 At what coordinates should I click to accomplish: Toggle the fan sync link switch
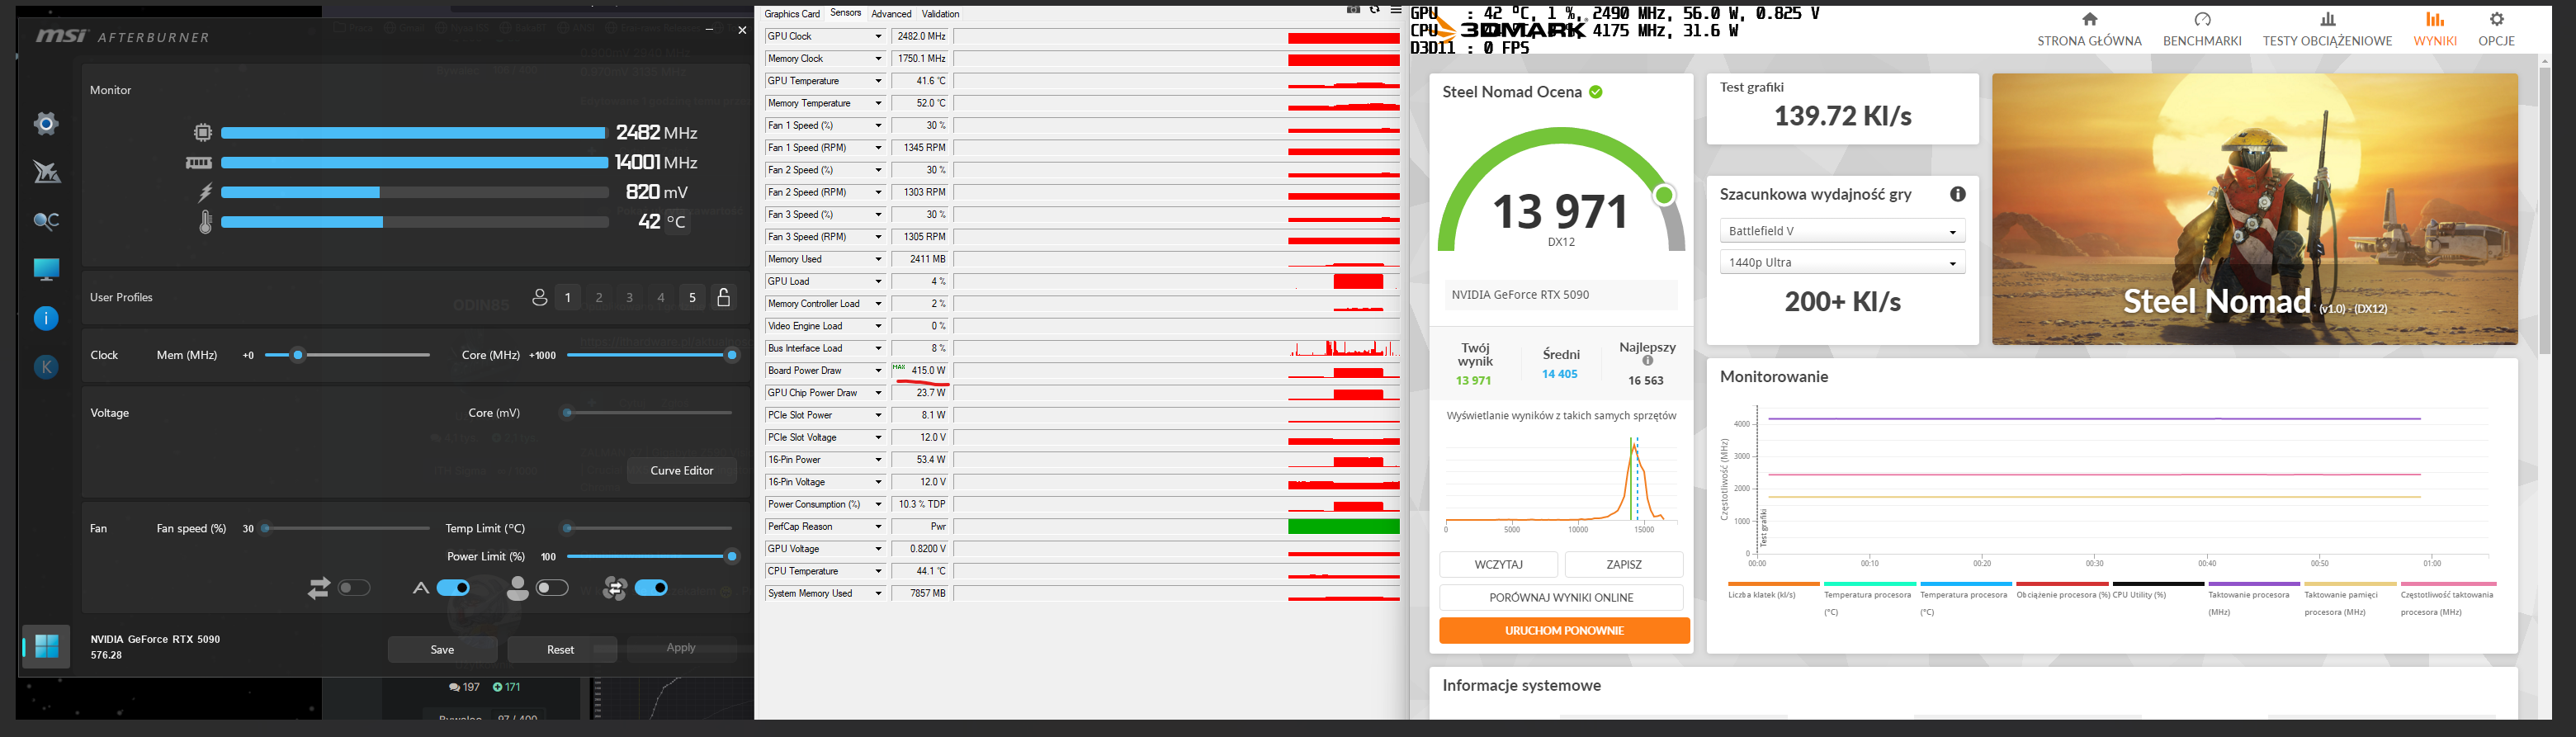pyautogui.click(x=354, y=588)
